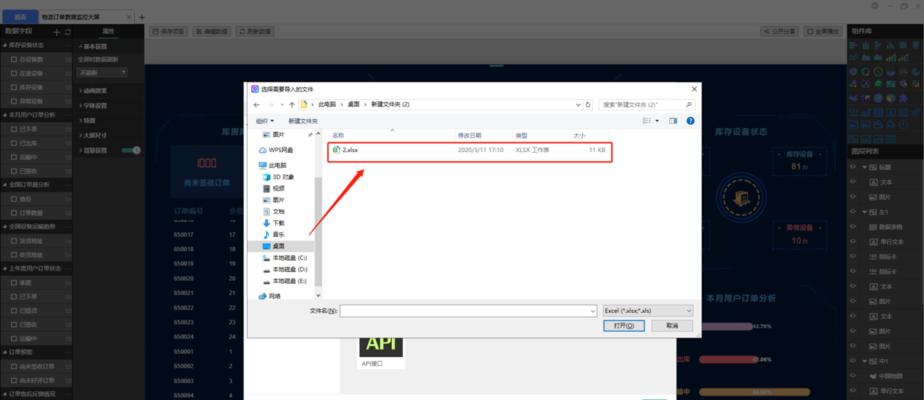Image resolution: width=924 pixels, height=400 pixels.
Task: Hide the 中国地图 layer
Action: pyautogui.click(x=853, y=375)
